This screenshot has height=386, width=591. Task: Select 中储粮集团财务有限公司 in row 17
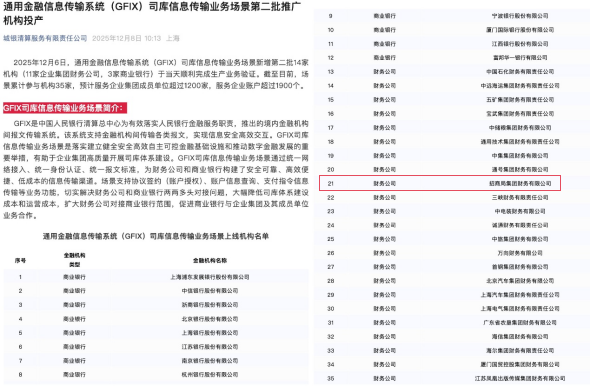click(x=520, y=127)
